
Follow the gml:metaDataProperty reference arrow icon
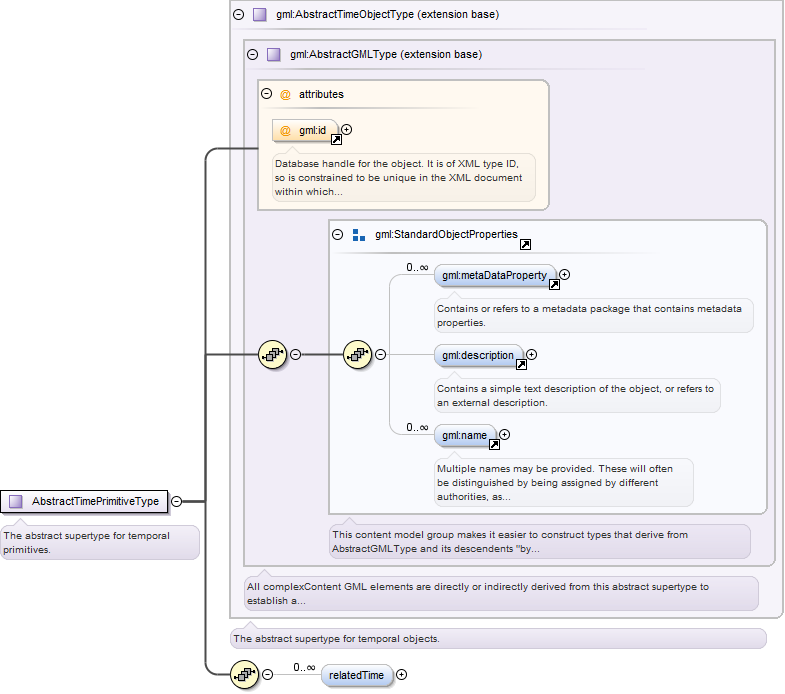(x=554, y=285)
